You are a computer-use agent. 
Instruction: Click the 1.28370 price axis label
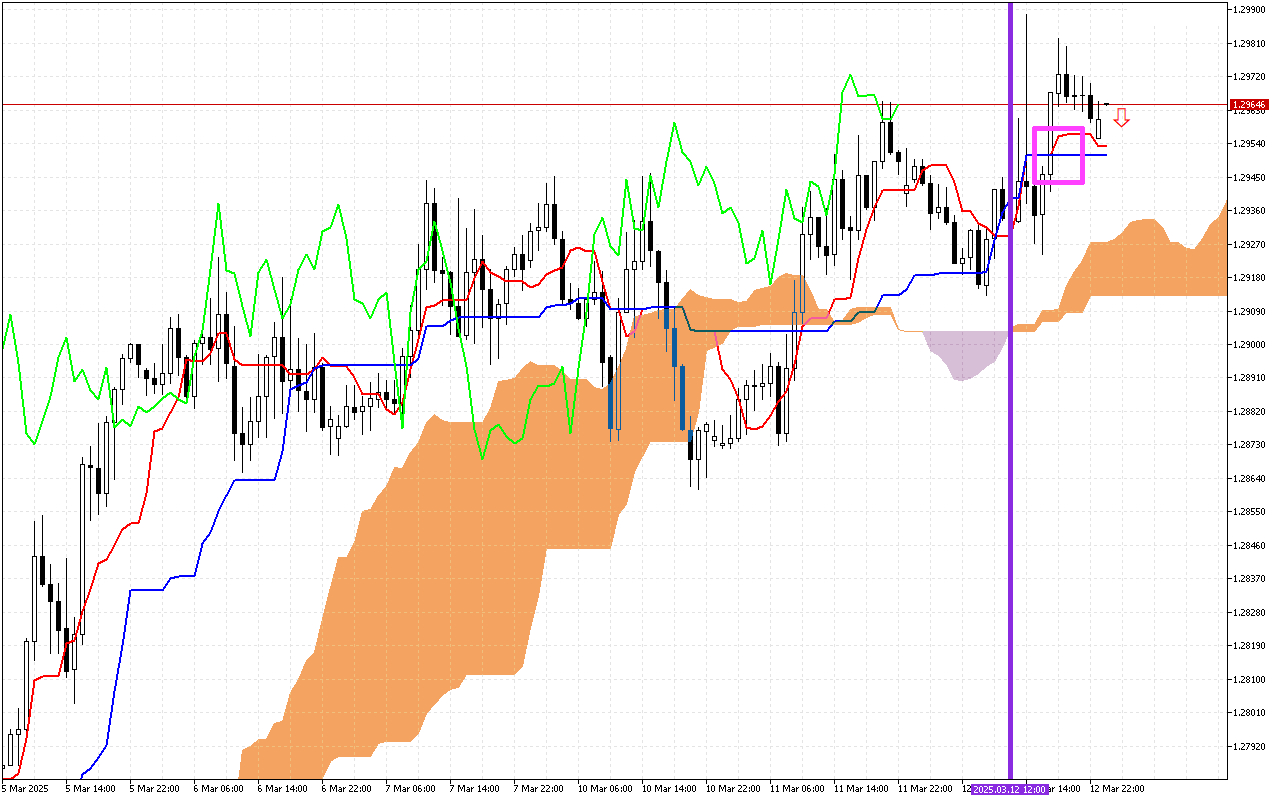[1250, 578]
